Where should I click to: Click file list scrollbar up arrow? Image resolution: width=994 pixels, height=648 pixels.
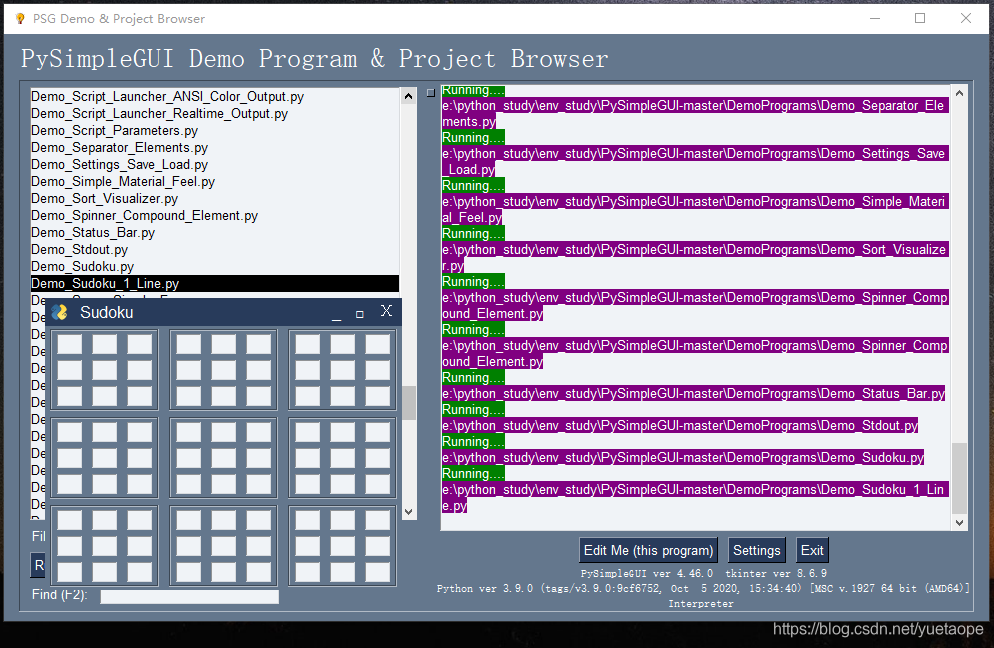[409, 96]
